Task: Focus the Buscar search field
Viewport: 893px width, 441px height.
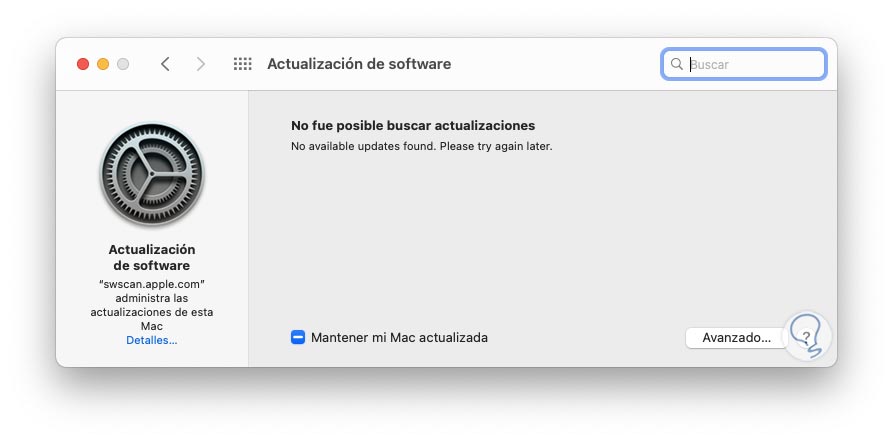Action: click(754, 64)
